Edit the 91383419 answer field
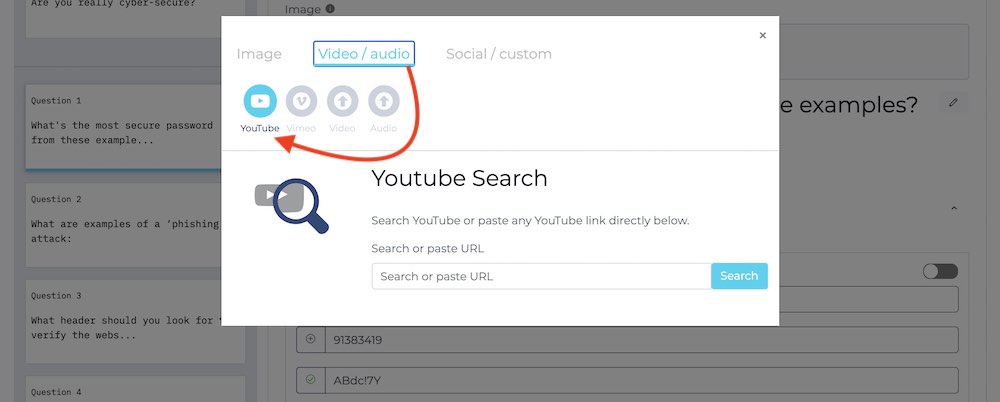The width and height of the screenshot is (1000, 402). (642, 339)
